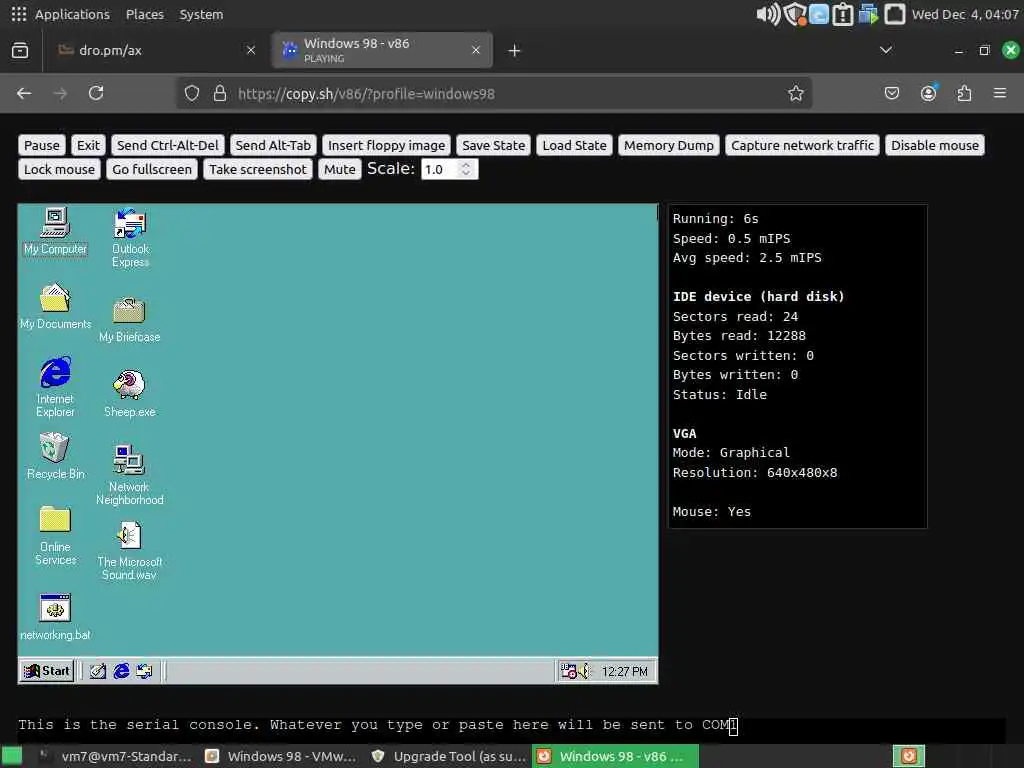
Task: Click the copy.sh URL address bar
Action: pyautogui.click(x=494, y=93)
